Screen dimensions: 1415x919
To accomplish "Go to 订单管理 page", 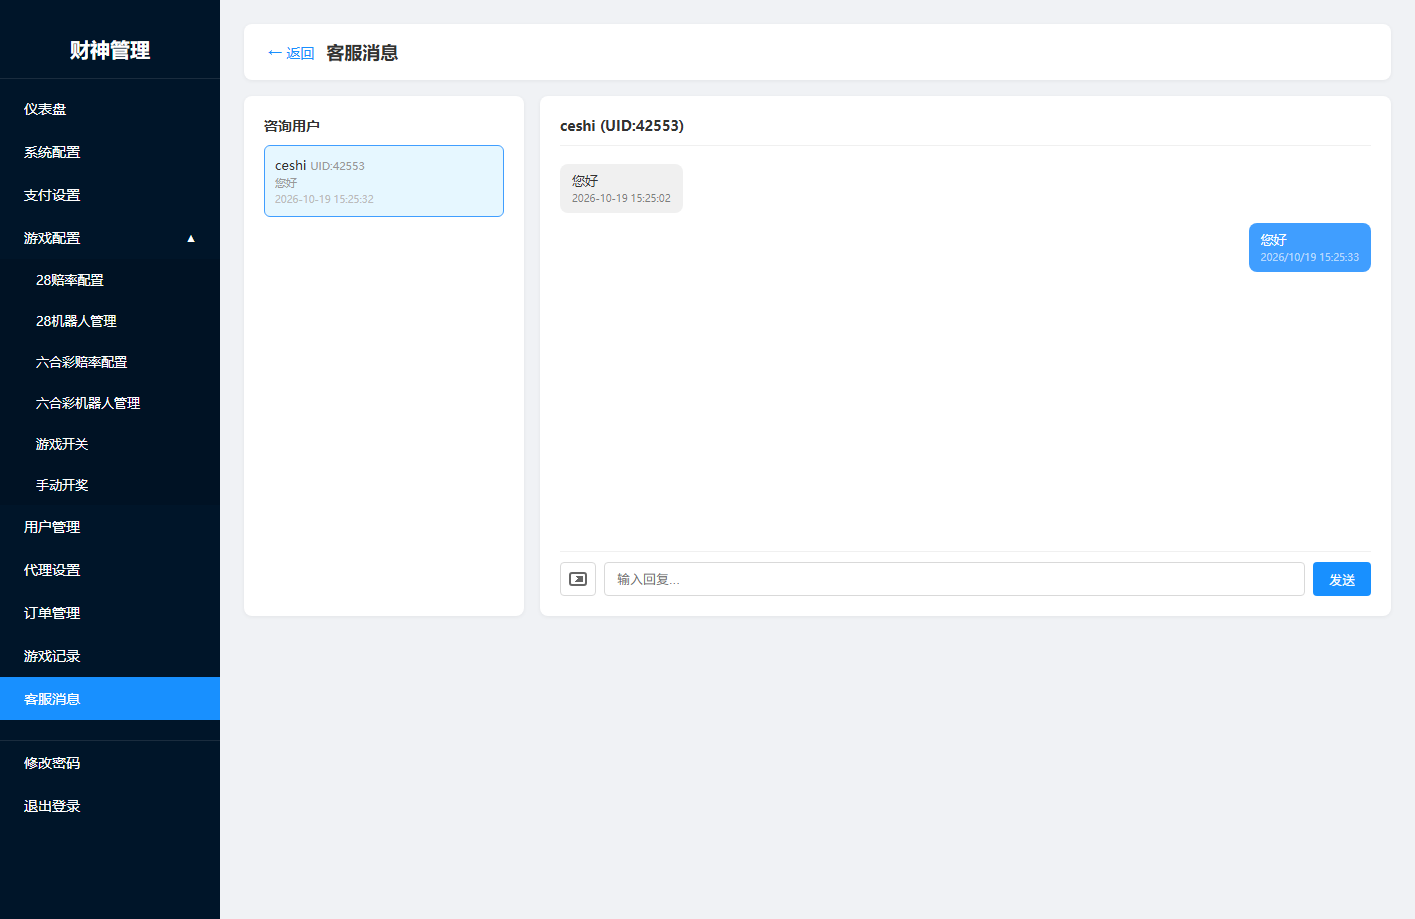I will pyautogui.click(x=110, y=613).
